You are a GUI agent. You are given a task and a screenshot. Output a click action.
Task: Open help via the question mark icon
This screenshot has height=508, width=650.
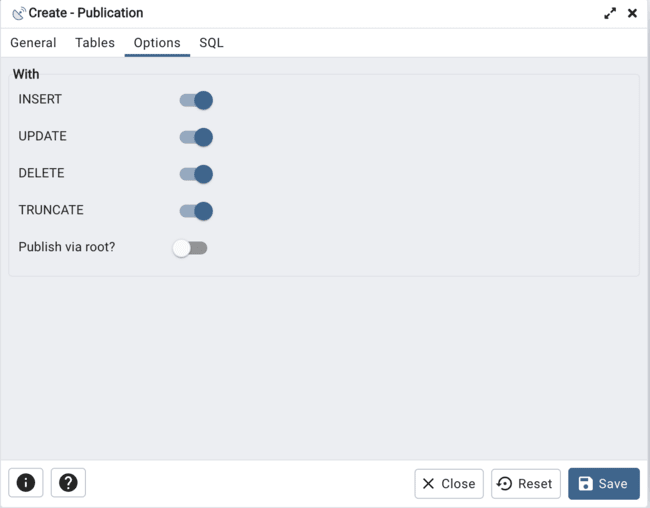[68, 483]
